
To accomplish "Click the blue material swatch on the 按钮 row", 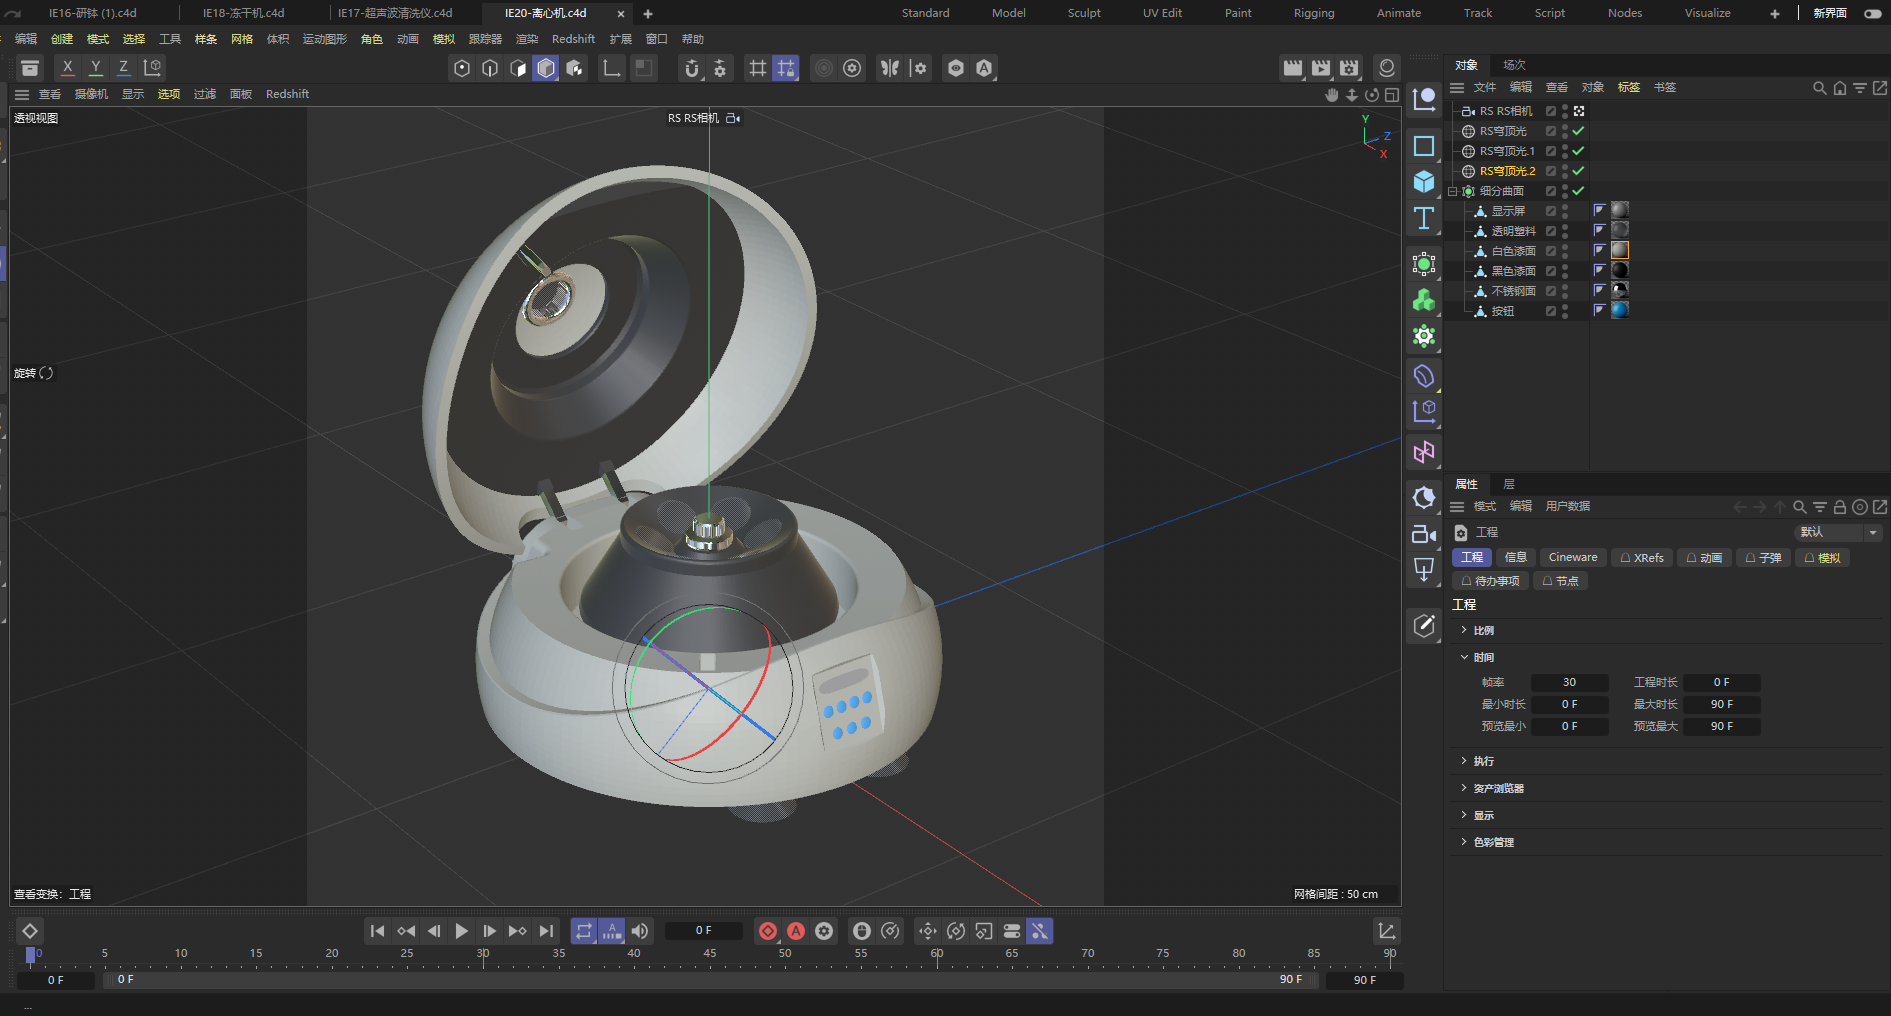I will (1620, 310).
